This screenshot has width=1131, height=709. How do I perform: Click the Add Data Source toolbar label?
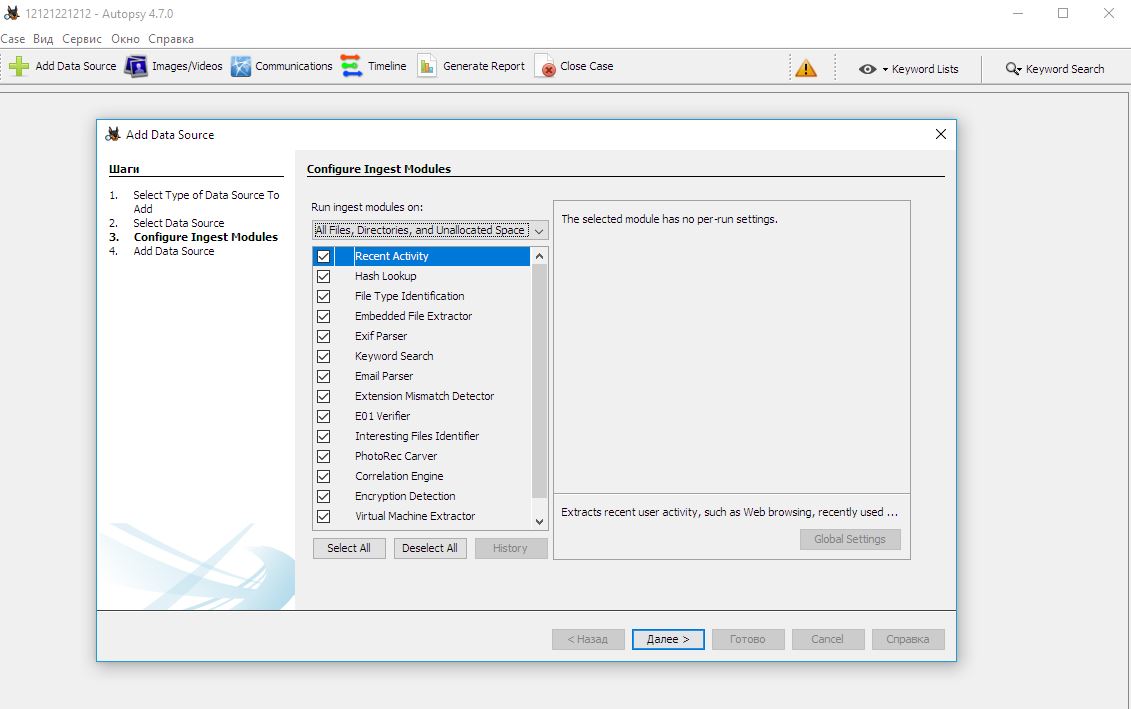(x=76, y=66)
